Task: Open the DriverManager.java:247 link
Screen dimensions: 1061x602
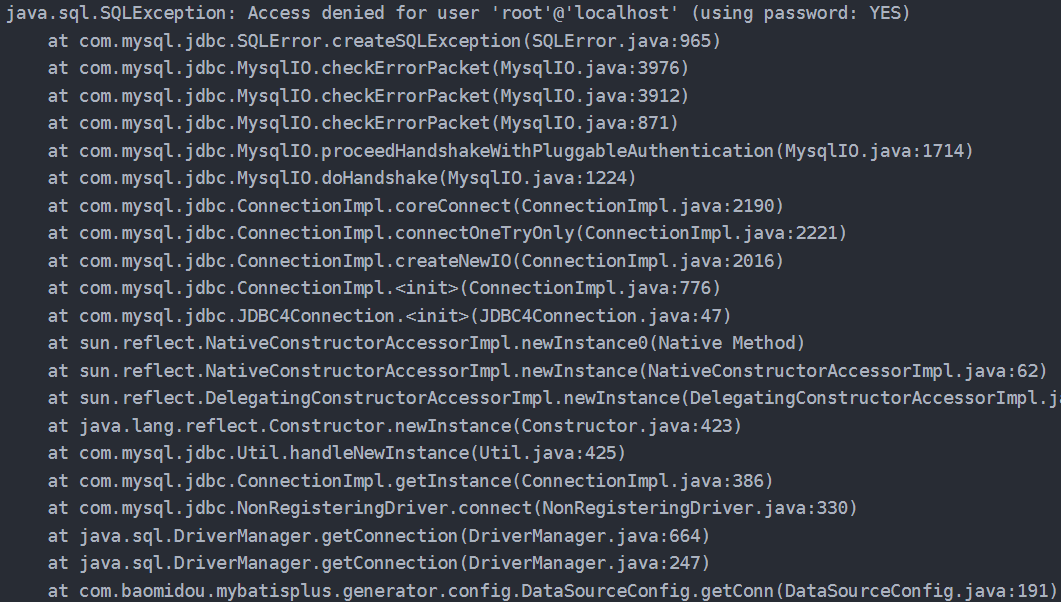Action: click(x=615, y=563)
